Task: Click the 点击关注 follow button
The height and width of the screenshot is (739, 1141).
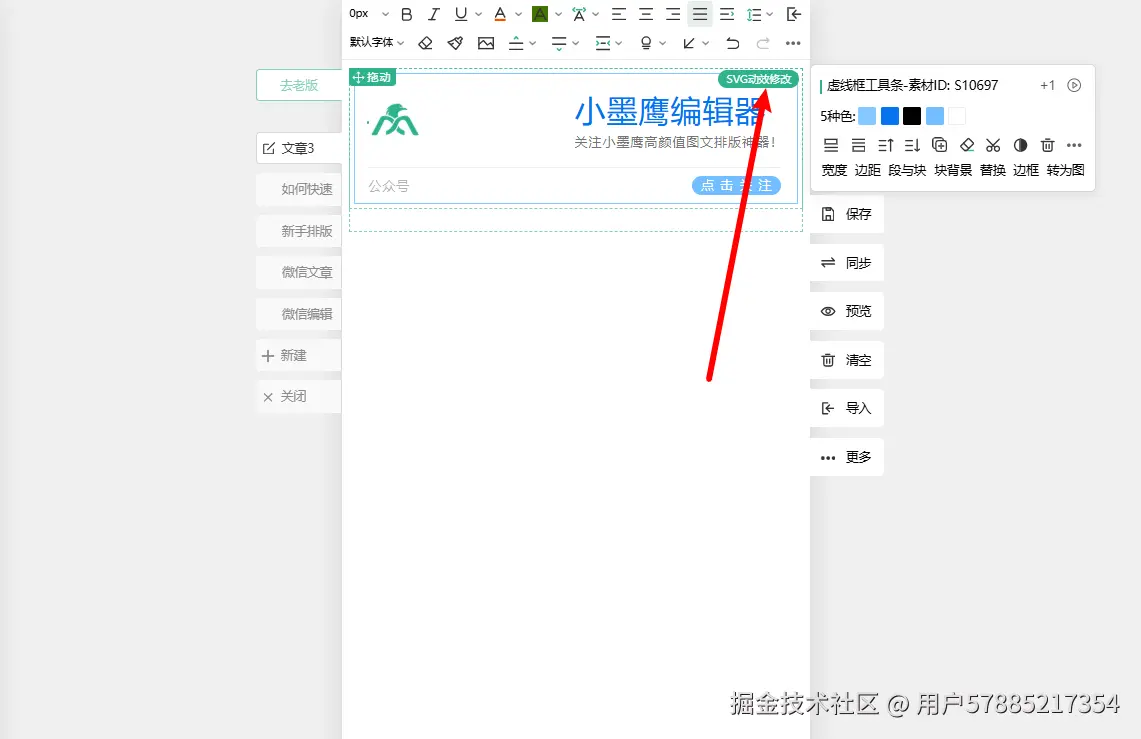Action: (736, 185)
